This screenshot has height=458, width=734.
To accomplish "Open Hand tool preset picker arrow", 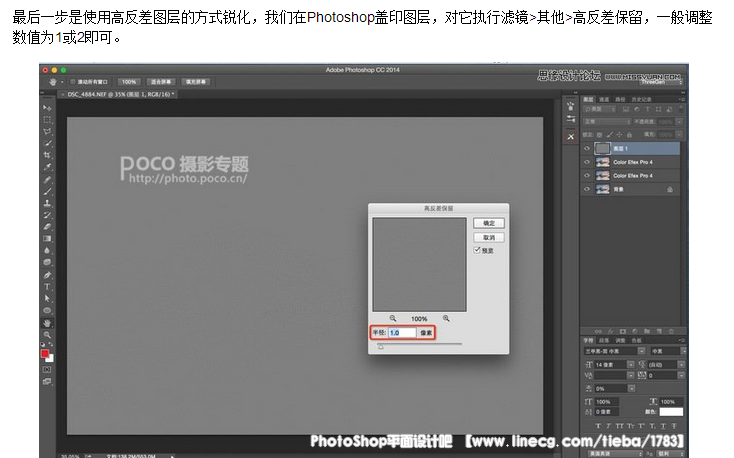I will (x=62, y=82).
